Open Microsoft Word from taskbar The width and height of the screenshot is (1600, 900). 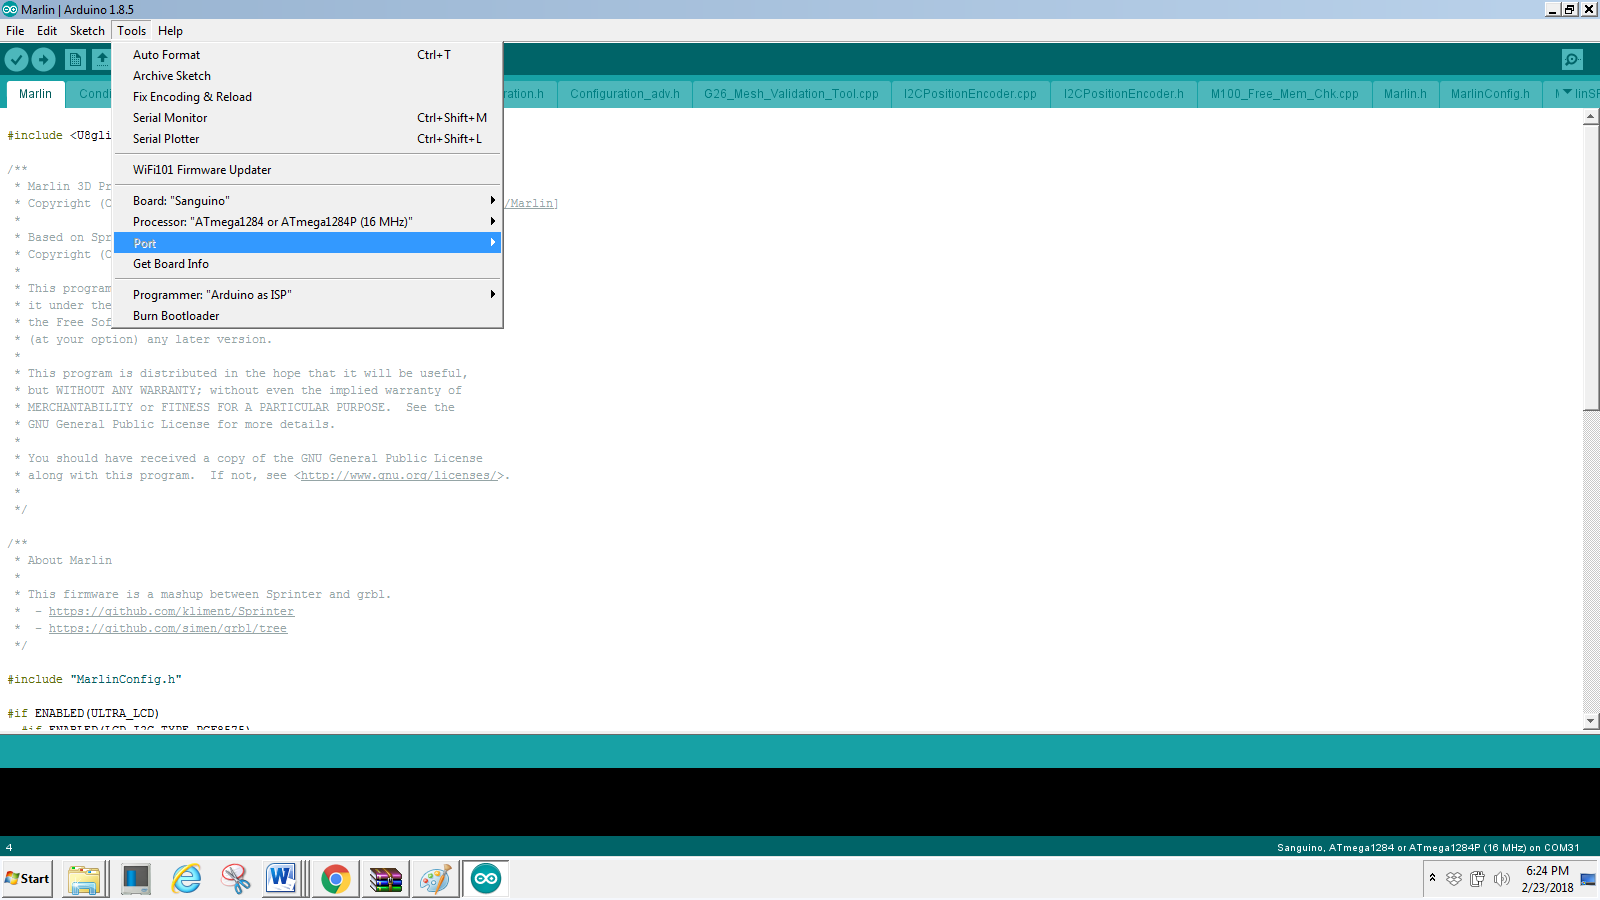click(x=283, y=879)
